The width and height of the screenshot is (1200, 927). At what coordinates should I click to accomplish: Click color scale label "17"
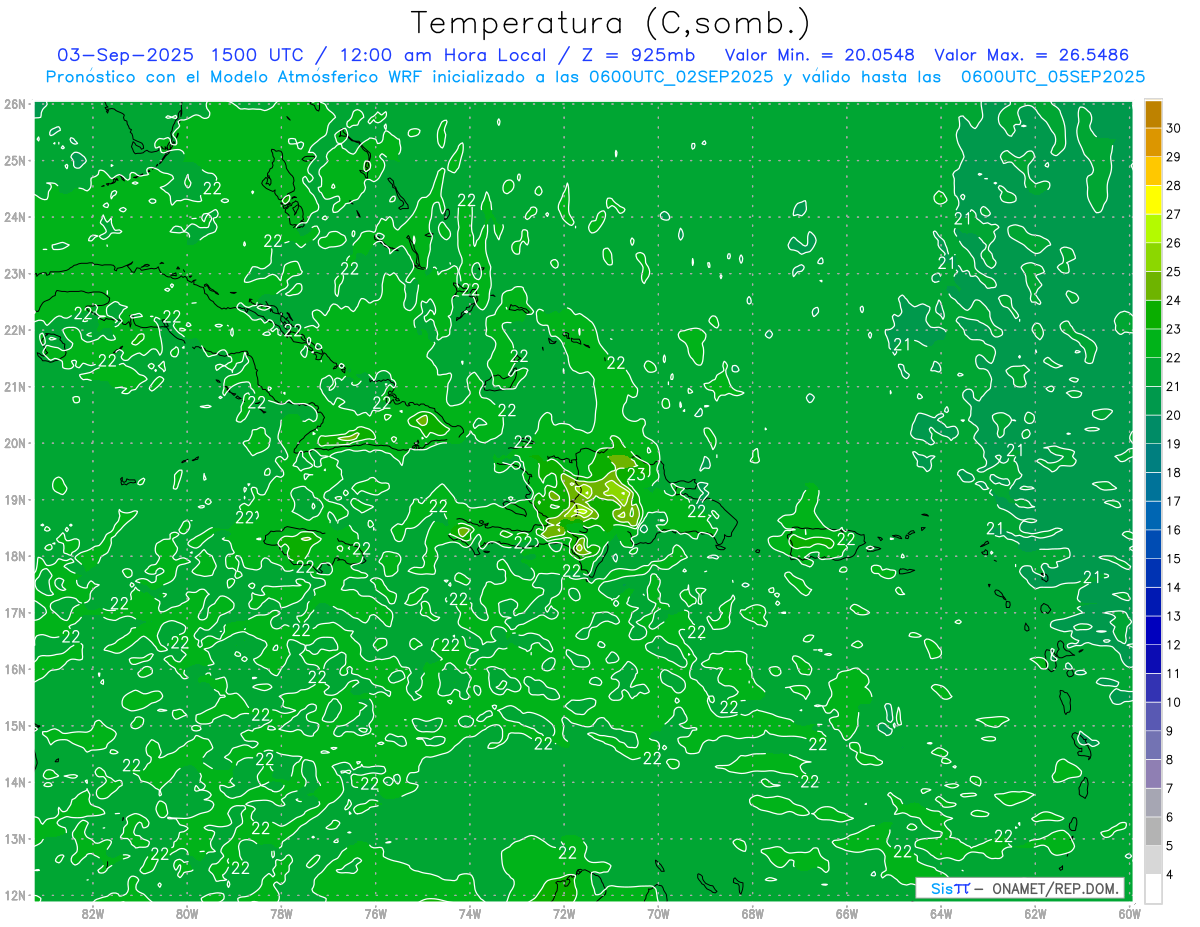[1174, 501]
